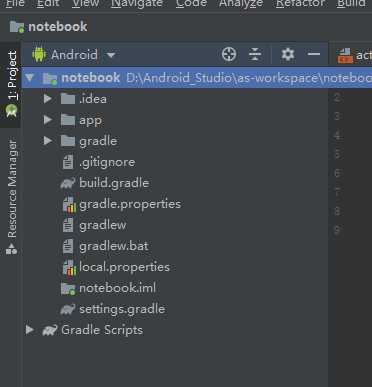Open the View menu
This screenshot has height=387, width=372.
[x=85, y=3]
